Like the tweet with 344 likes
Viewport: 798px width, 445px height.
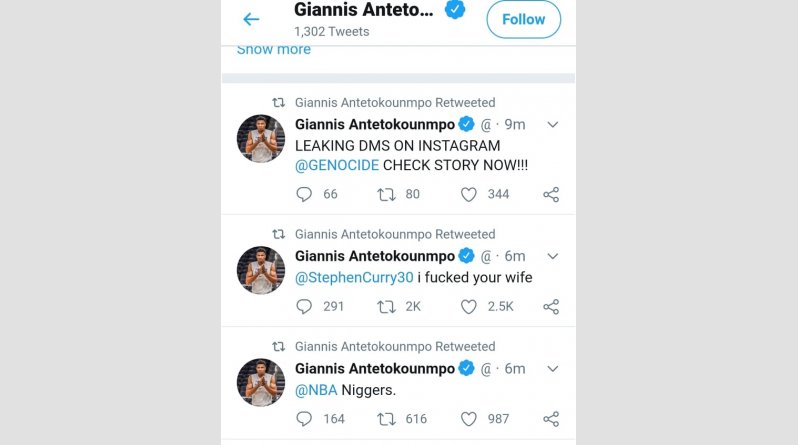[x=468, y=194]
